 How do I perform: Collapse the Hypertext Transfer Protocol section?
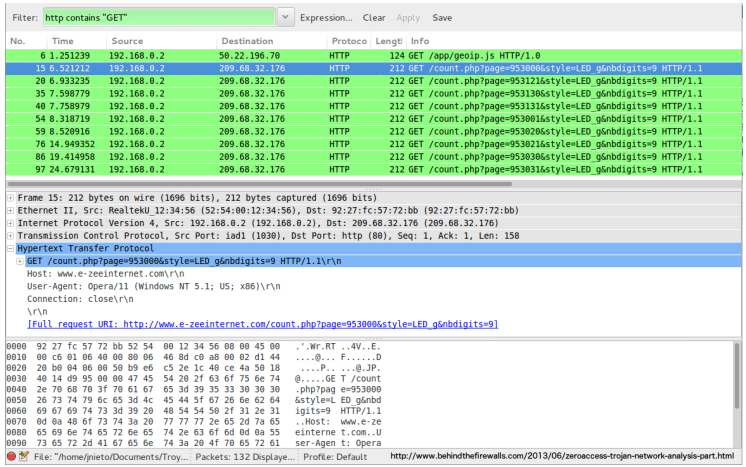click(10, 248)
